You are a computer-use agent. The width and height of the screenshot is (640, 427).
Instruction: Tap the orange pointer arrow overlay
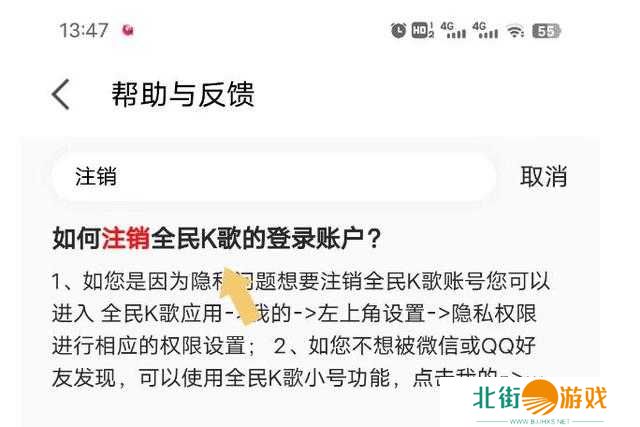[x=238, y=295]
